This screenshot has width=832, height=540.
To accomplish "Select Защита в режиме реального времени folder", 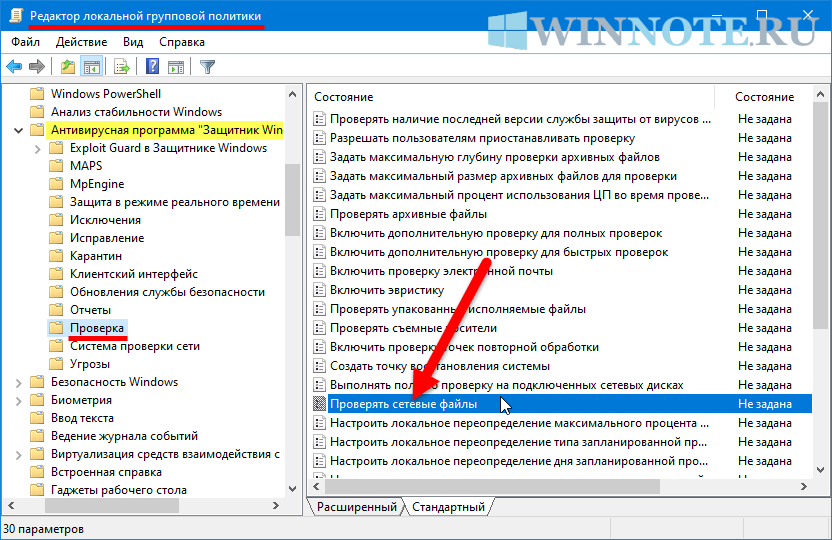I will (x=175, y=202).
